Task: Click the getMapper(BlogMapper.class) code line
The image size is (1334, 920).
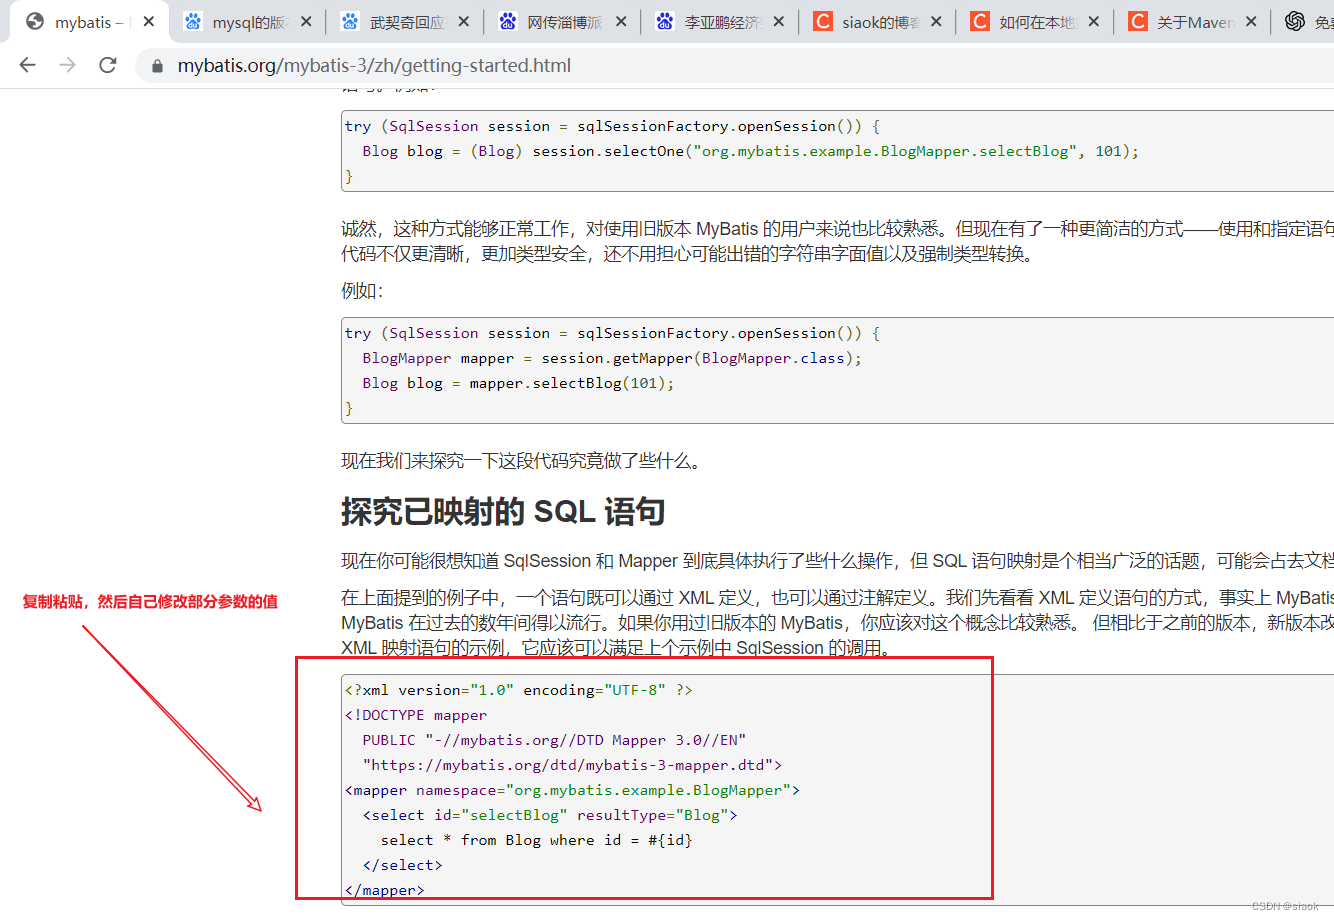Action: click(x=612, y=358)
